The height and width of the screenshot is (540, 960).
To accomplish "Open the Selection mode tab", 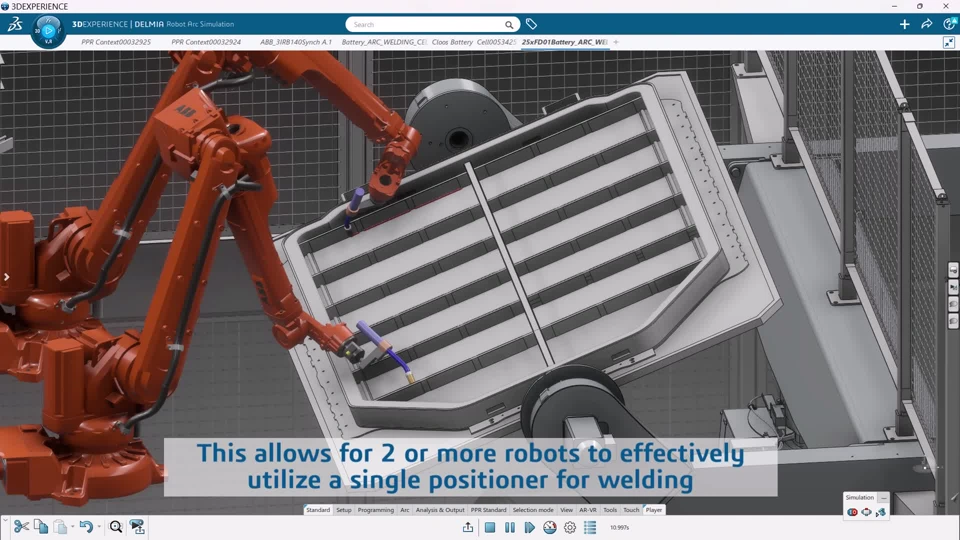I will click(533, 509).
